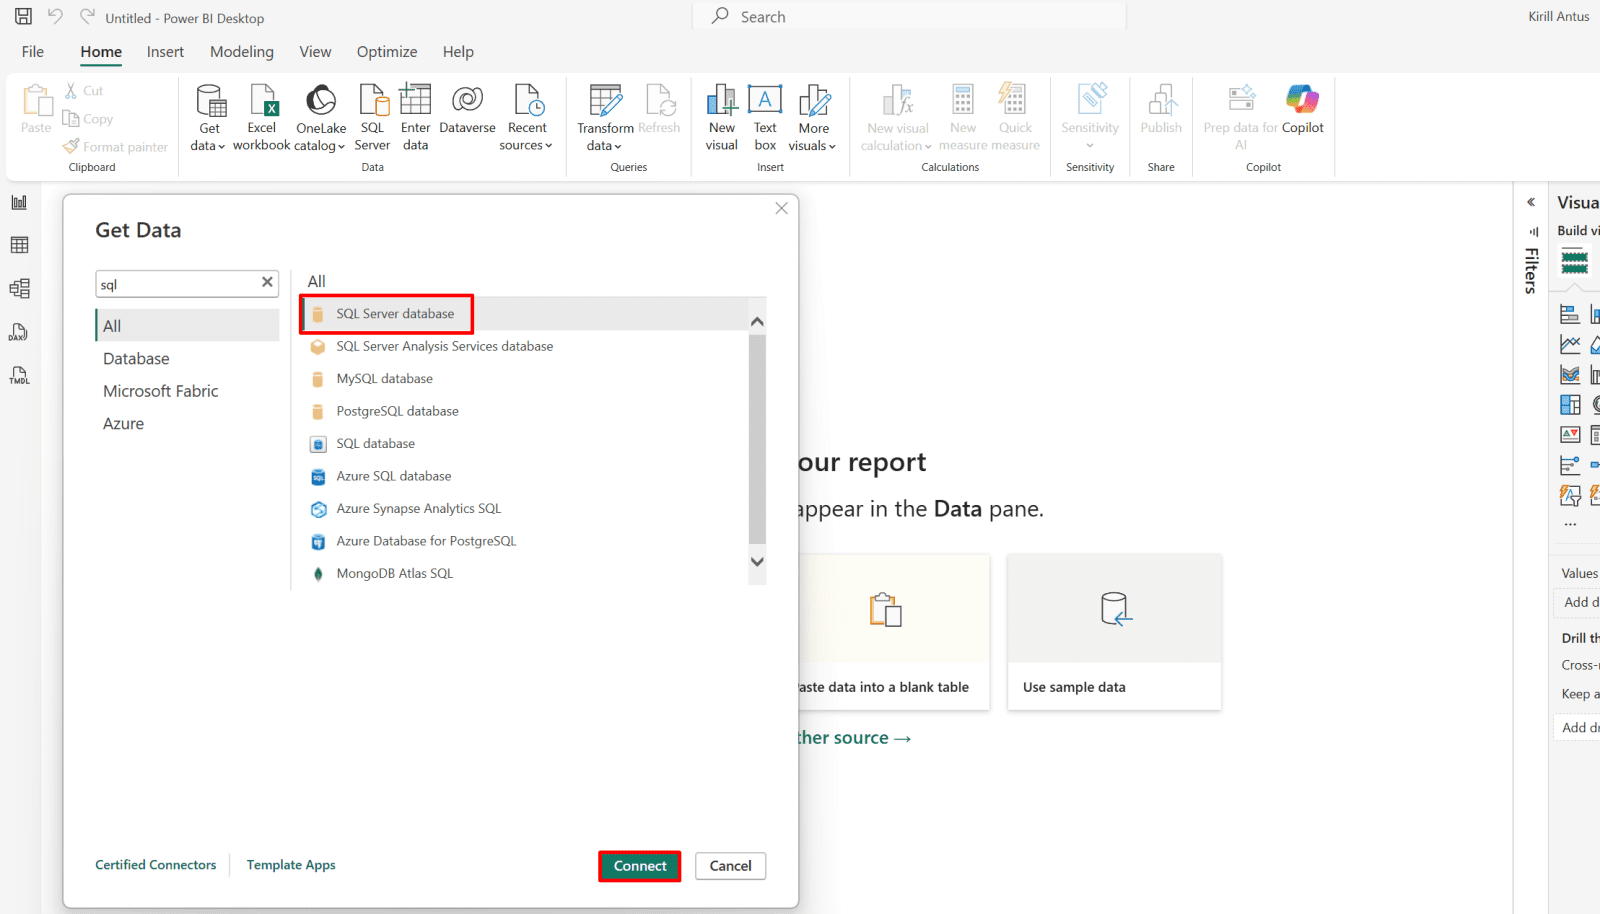Open the More visuals dropdown

[812, 146]
